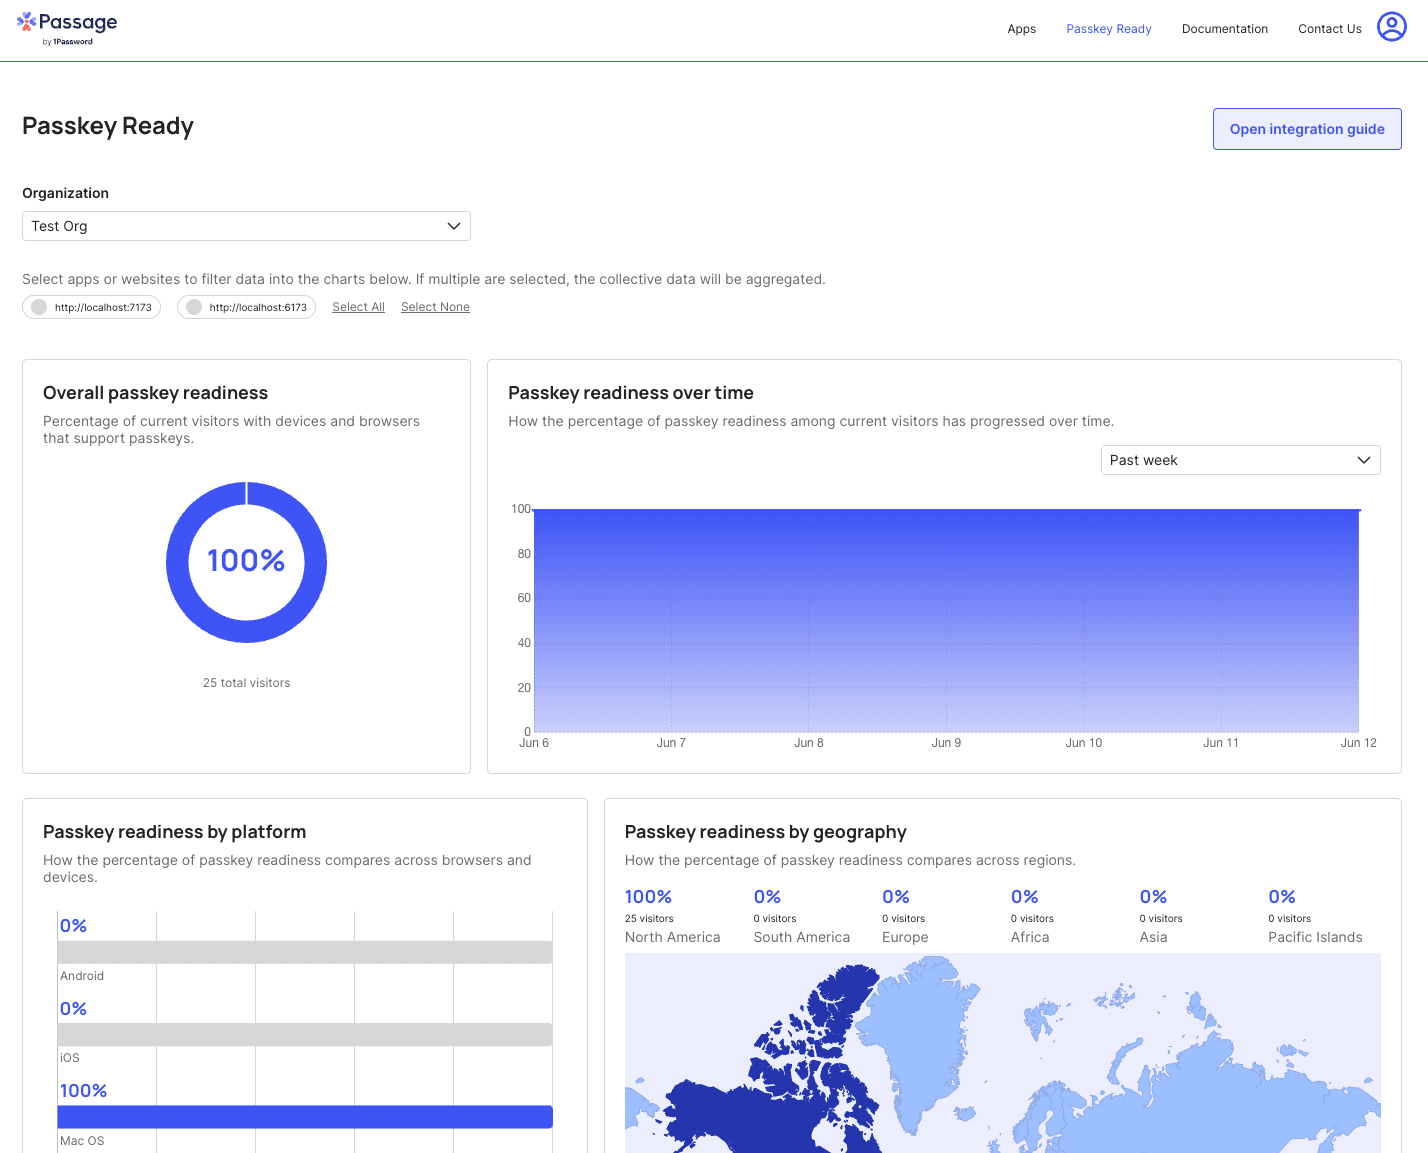Expand the Test Org selector chevron
The width and height of the screenshot is (1428, 1153).
[x=453, y=226]
